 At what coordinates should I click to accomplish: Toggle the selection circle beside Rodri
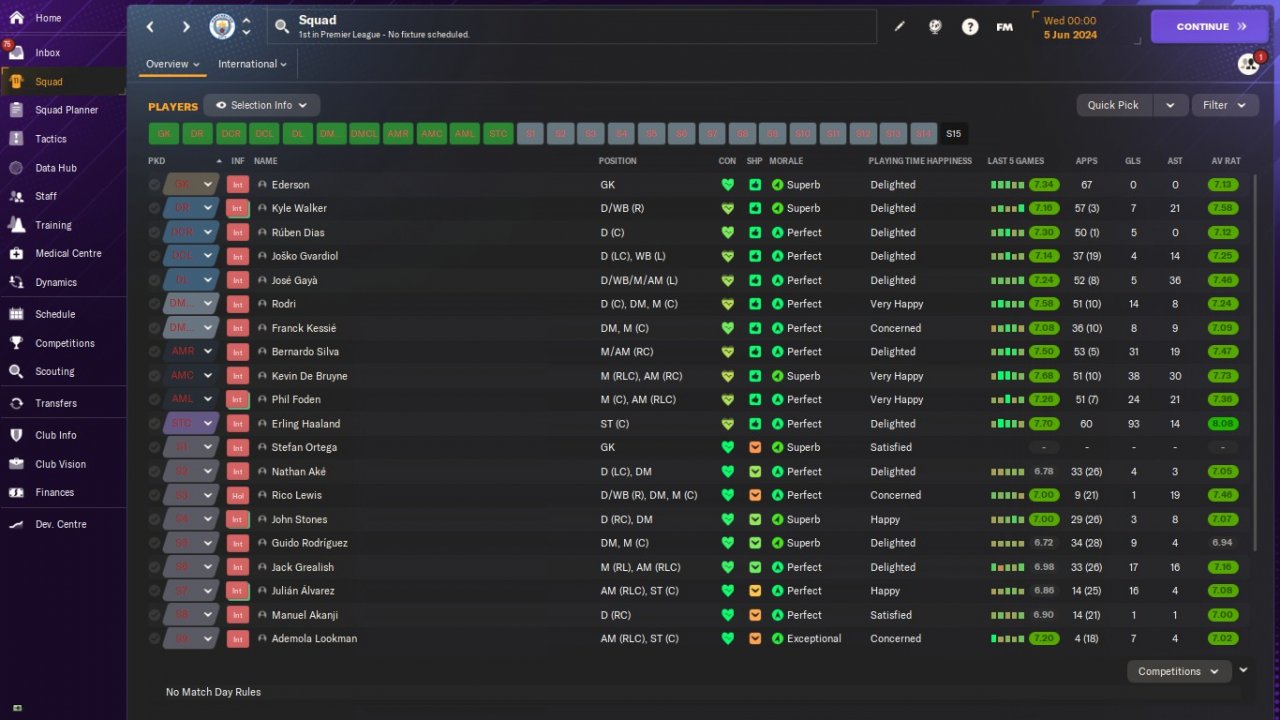click(154, 304)
